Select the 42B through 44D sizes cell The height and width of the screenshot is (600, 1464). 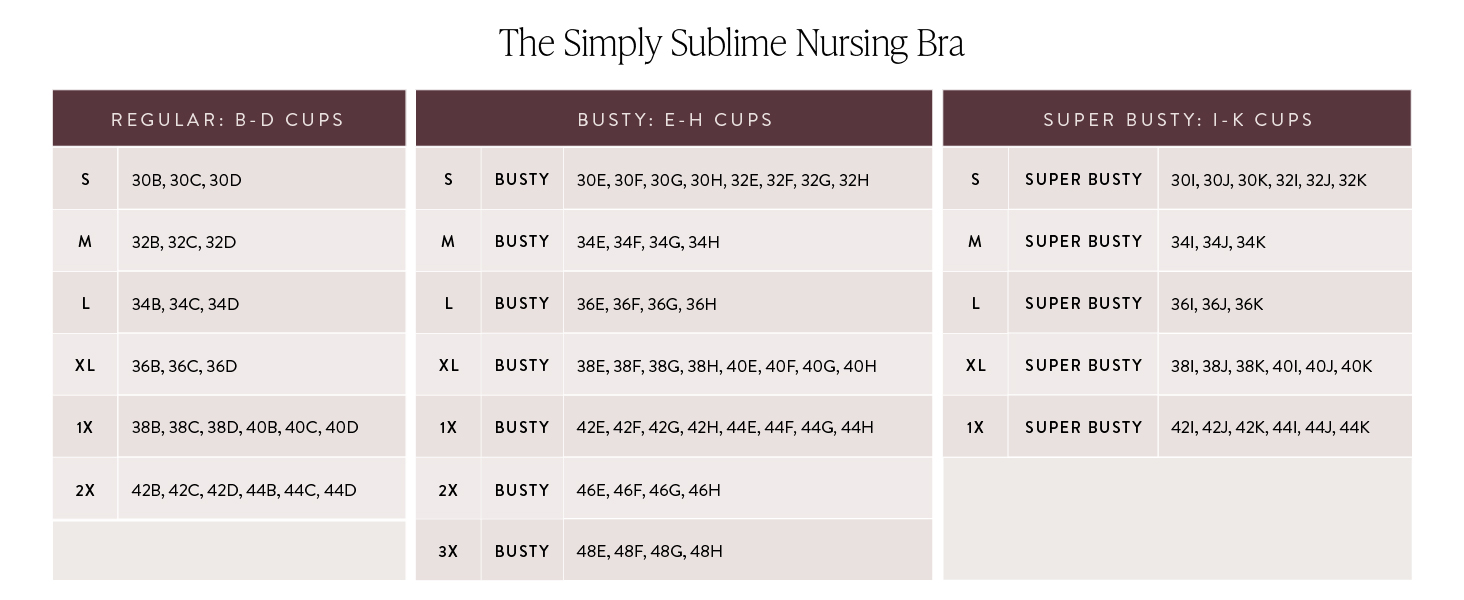(244, 491)
